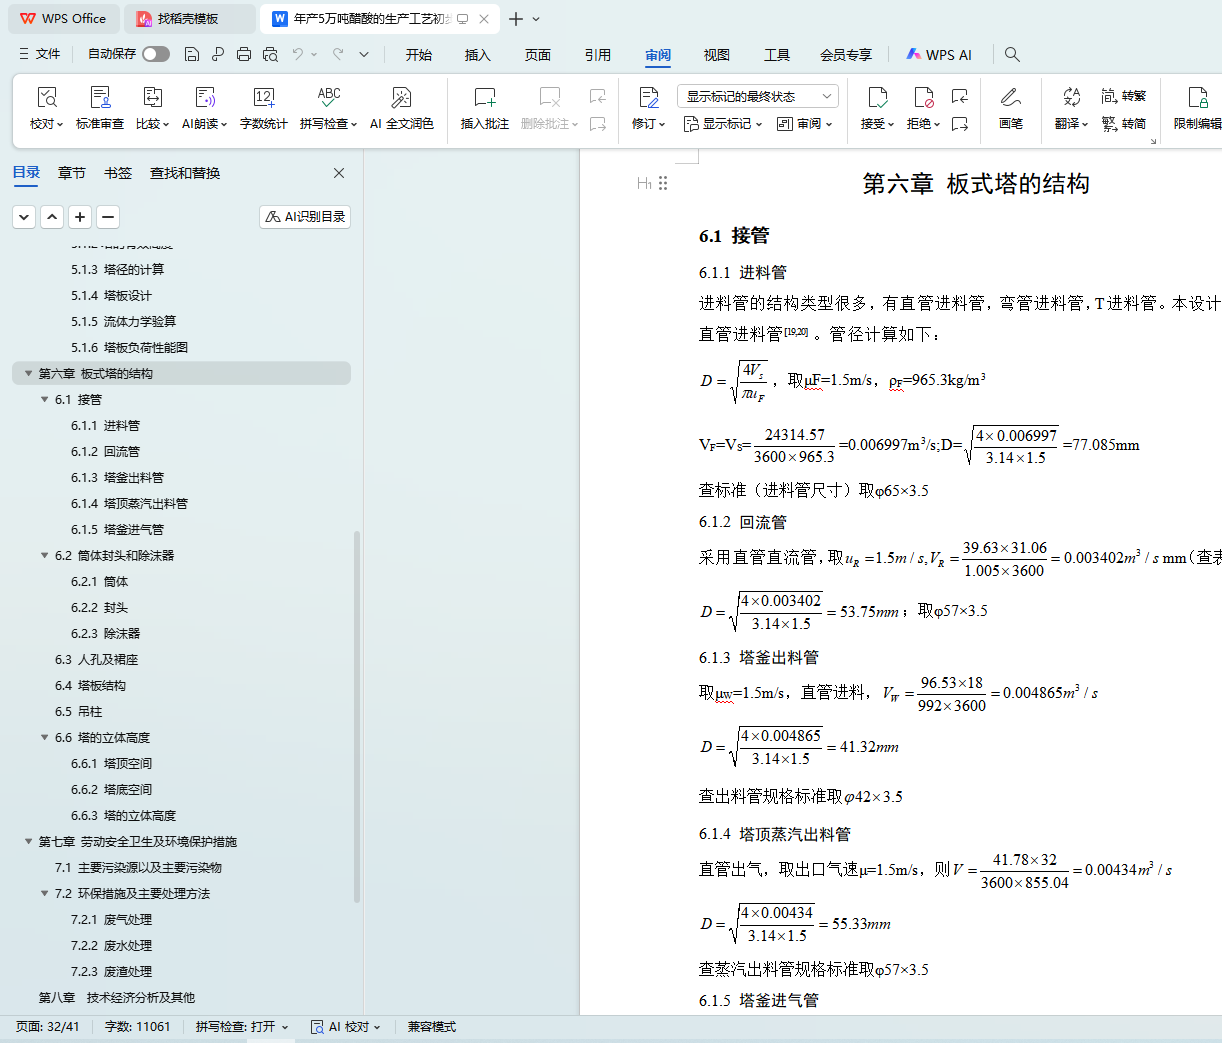Click the 插入批注 insert comment icon
The width and height of the screenshot is (1222, 1043).
[485, 98]
